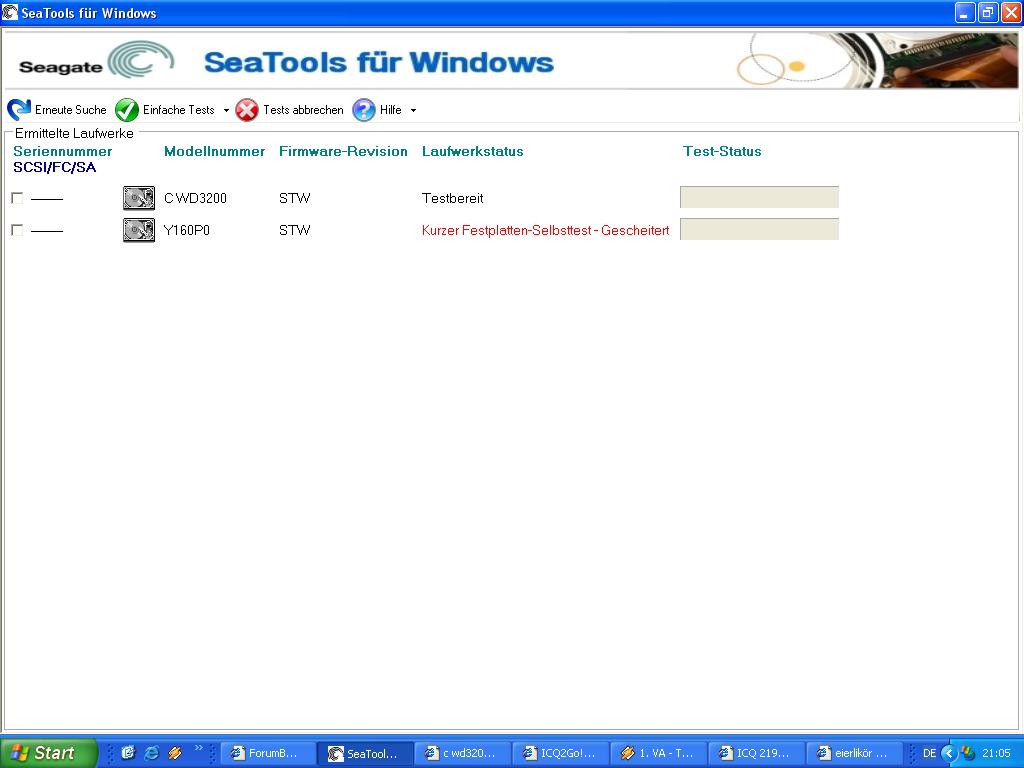Click the test progress bar for CWD3200
This screenshot has width=1024, height=768.
[760, 197]
